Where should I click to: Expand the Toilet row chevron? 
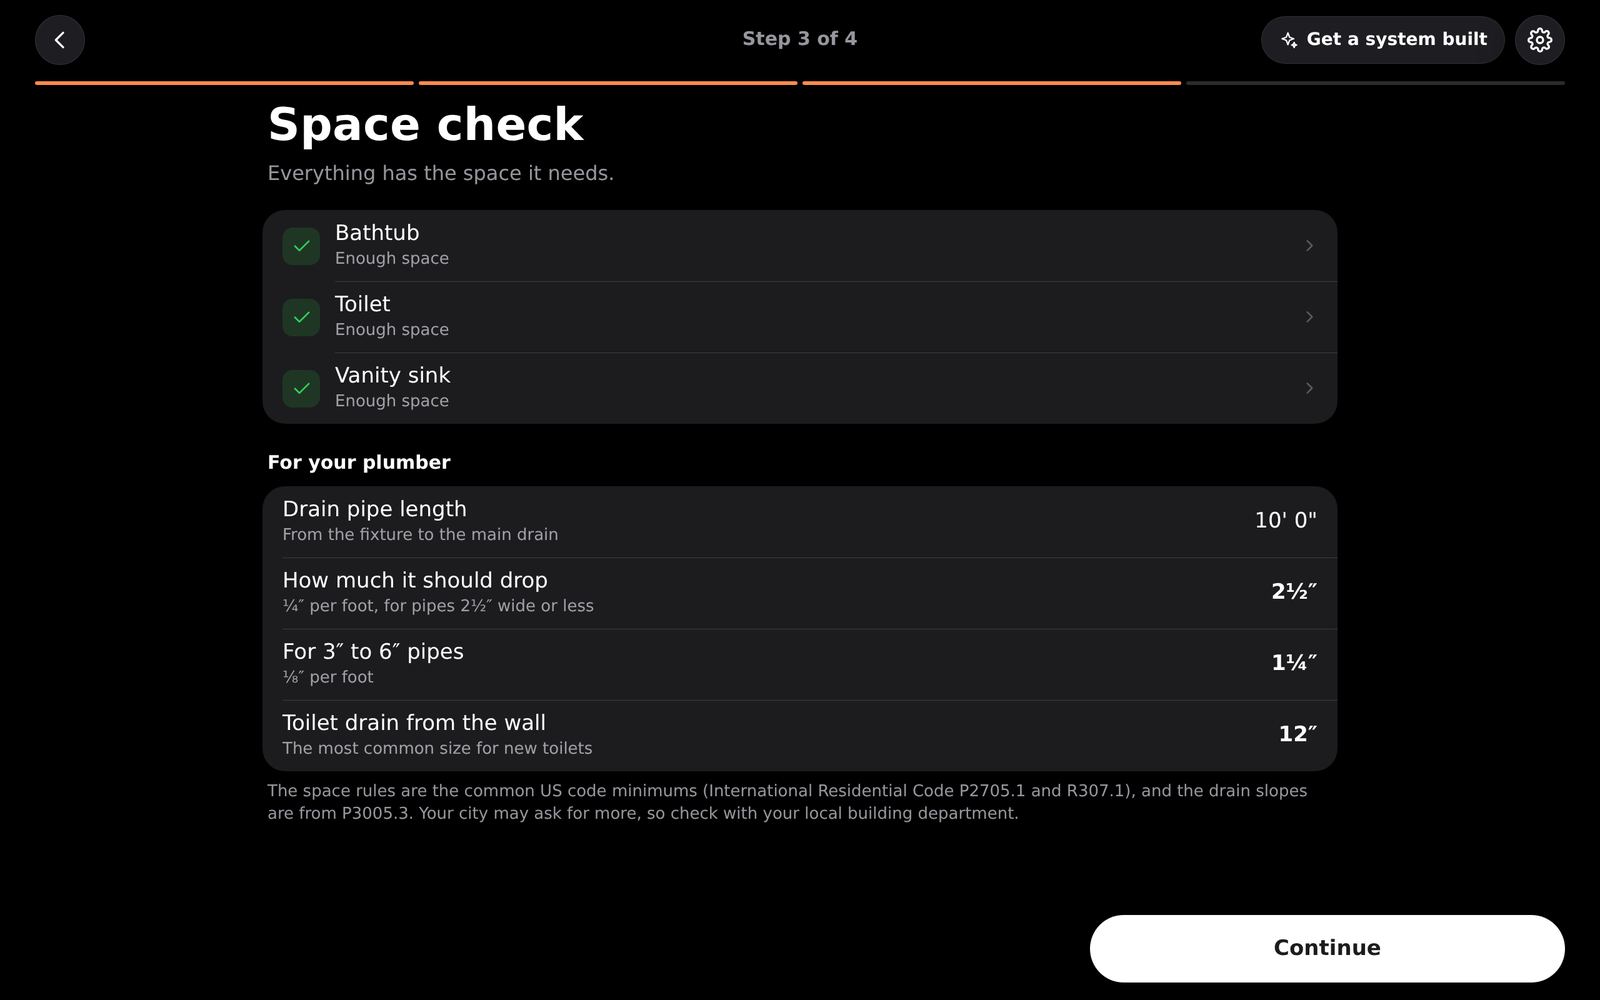pyautogui.click(x=1309, y=317)
